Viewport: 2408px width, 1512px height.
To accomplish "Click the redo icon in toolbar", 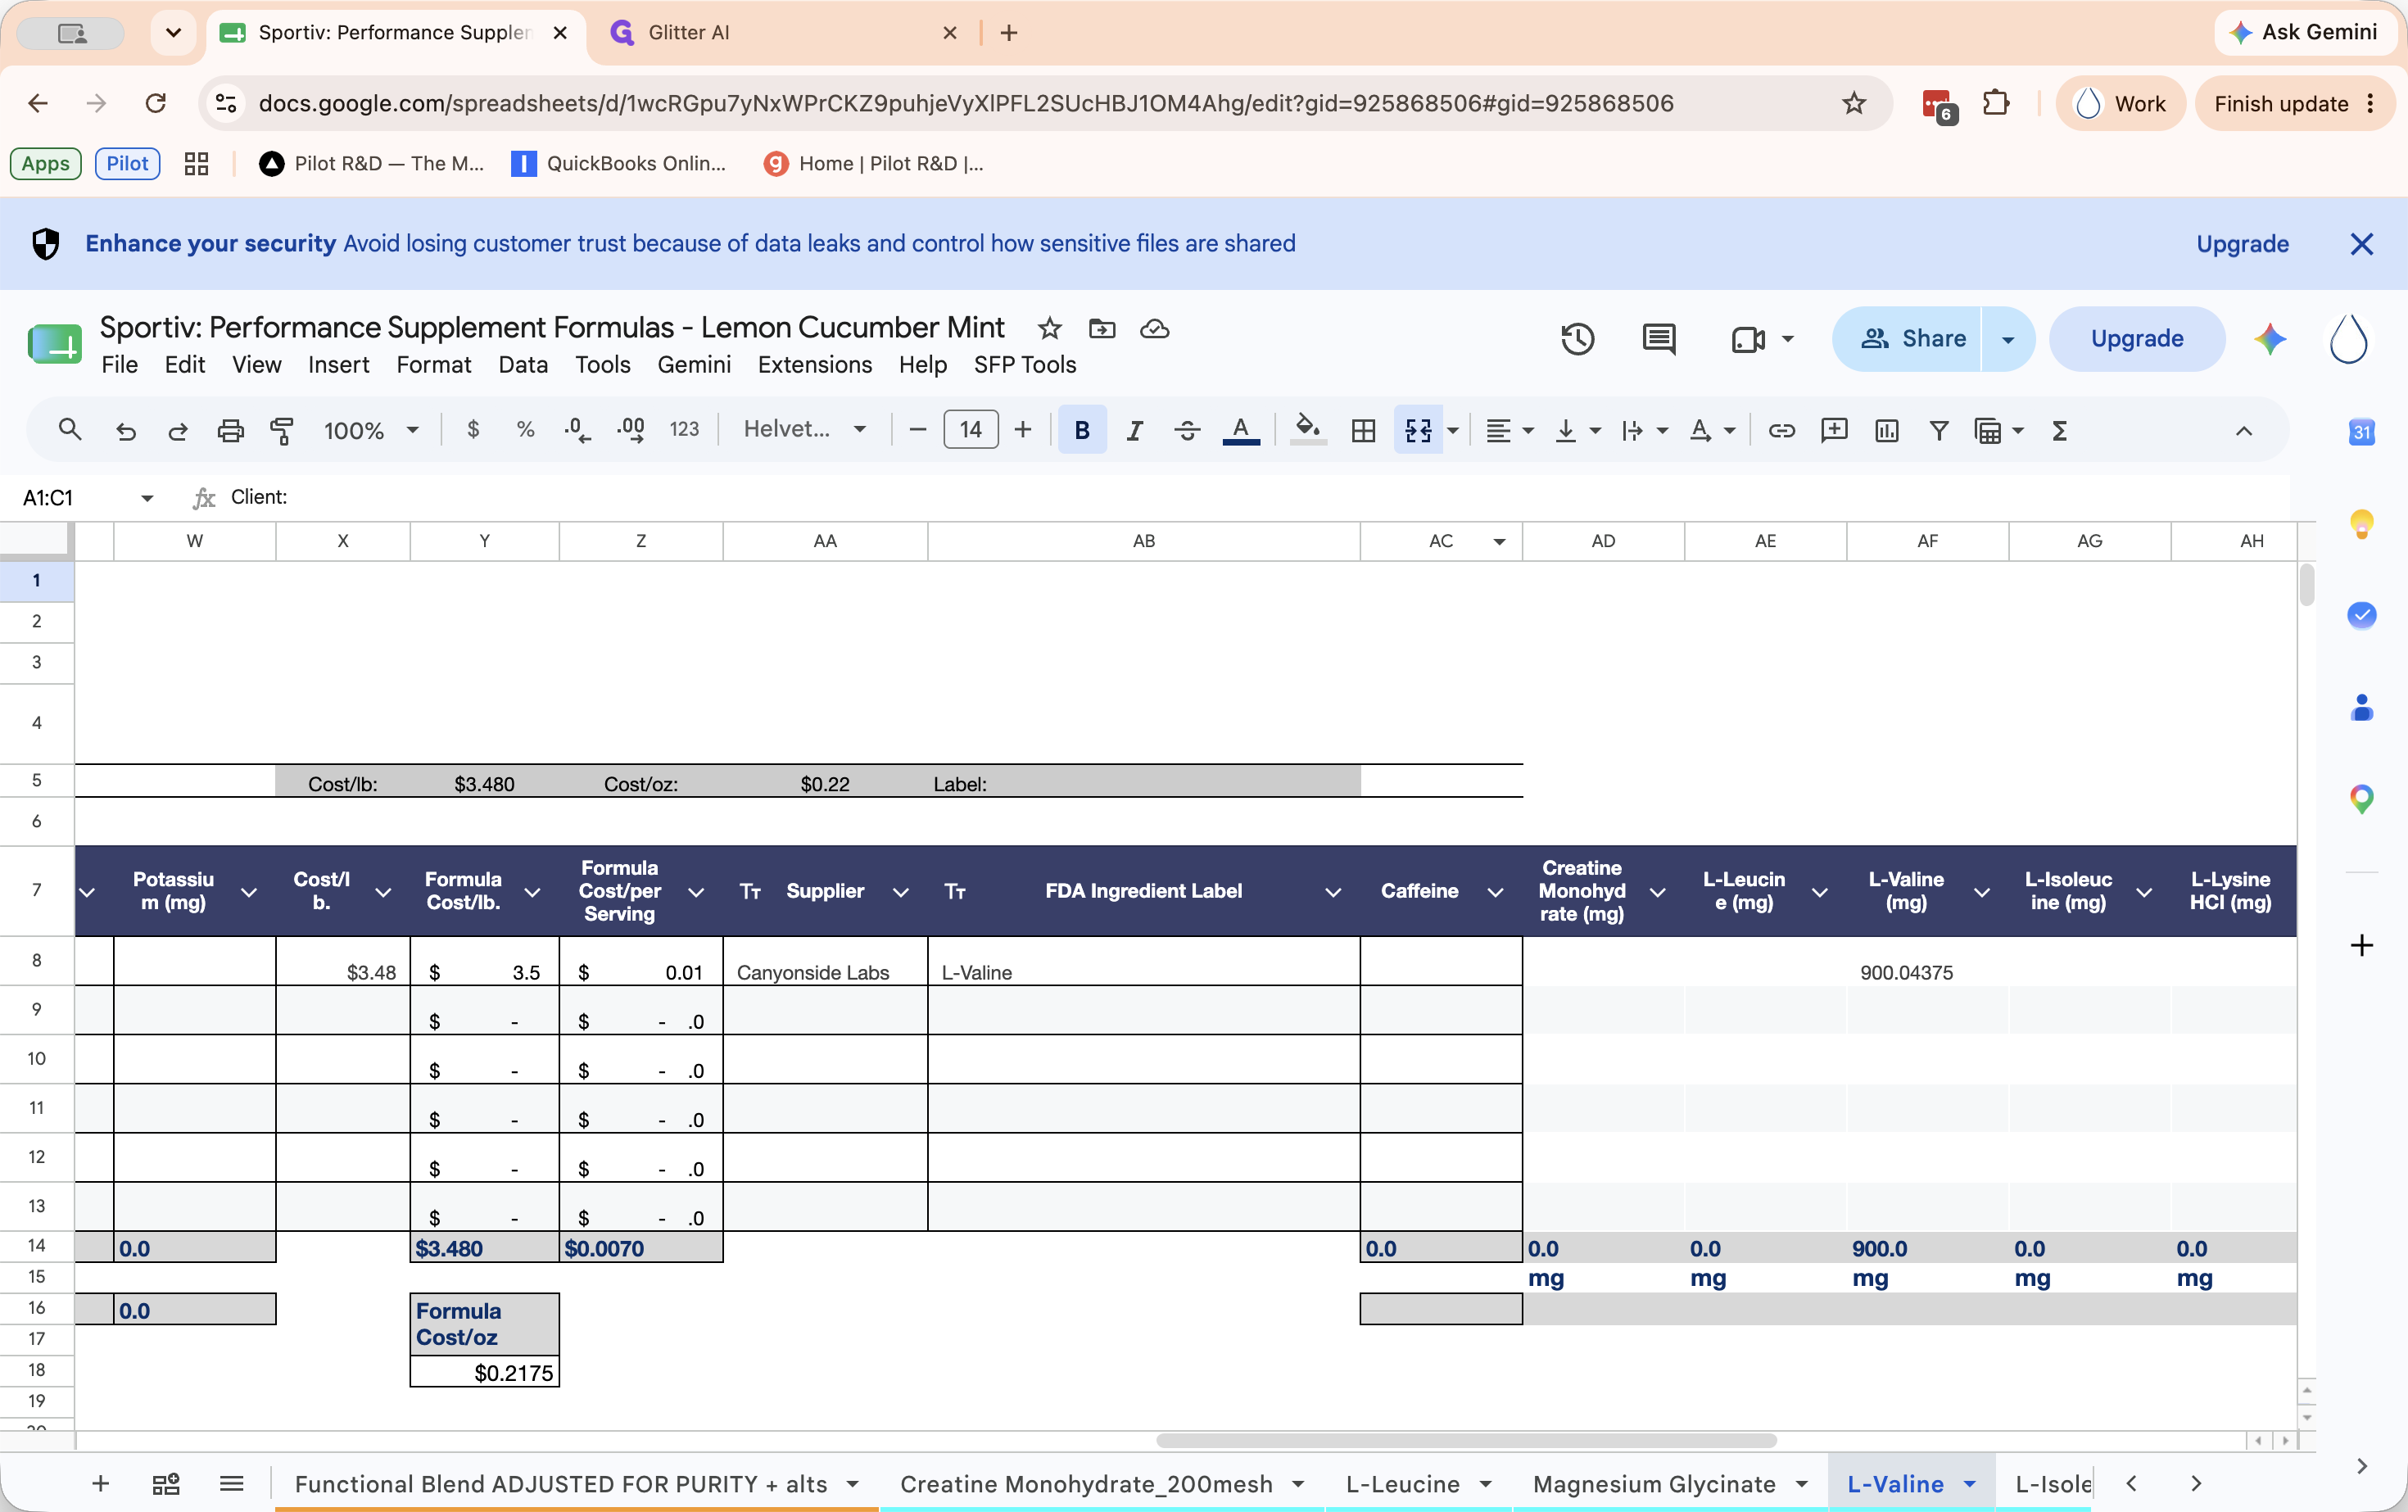I will [x=178, y=431].
